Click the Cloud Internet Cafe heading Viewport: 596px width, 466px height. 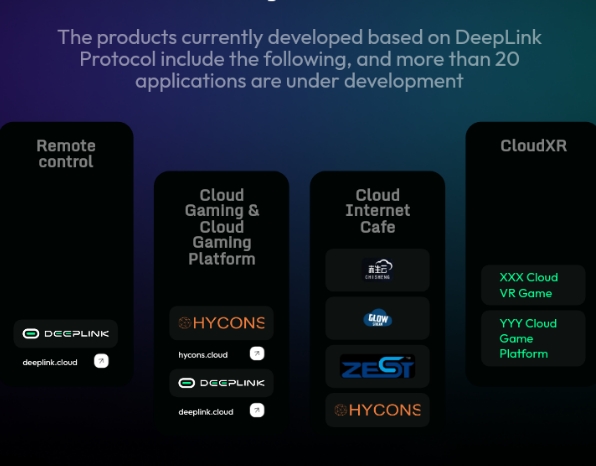coord(377,211)
